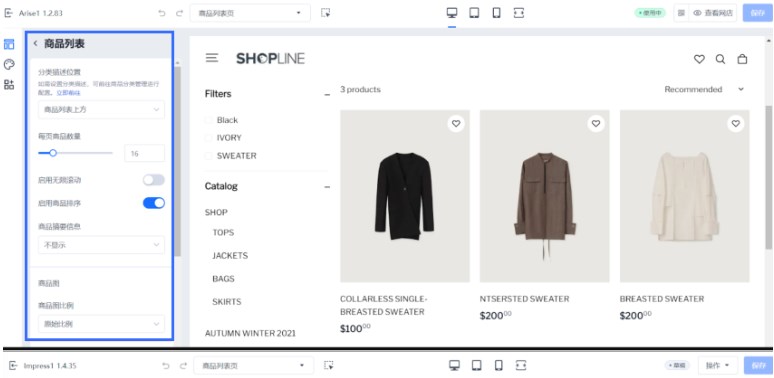Click the SHOPLINE logo

tap(271, 58)
